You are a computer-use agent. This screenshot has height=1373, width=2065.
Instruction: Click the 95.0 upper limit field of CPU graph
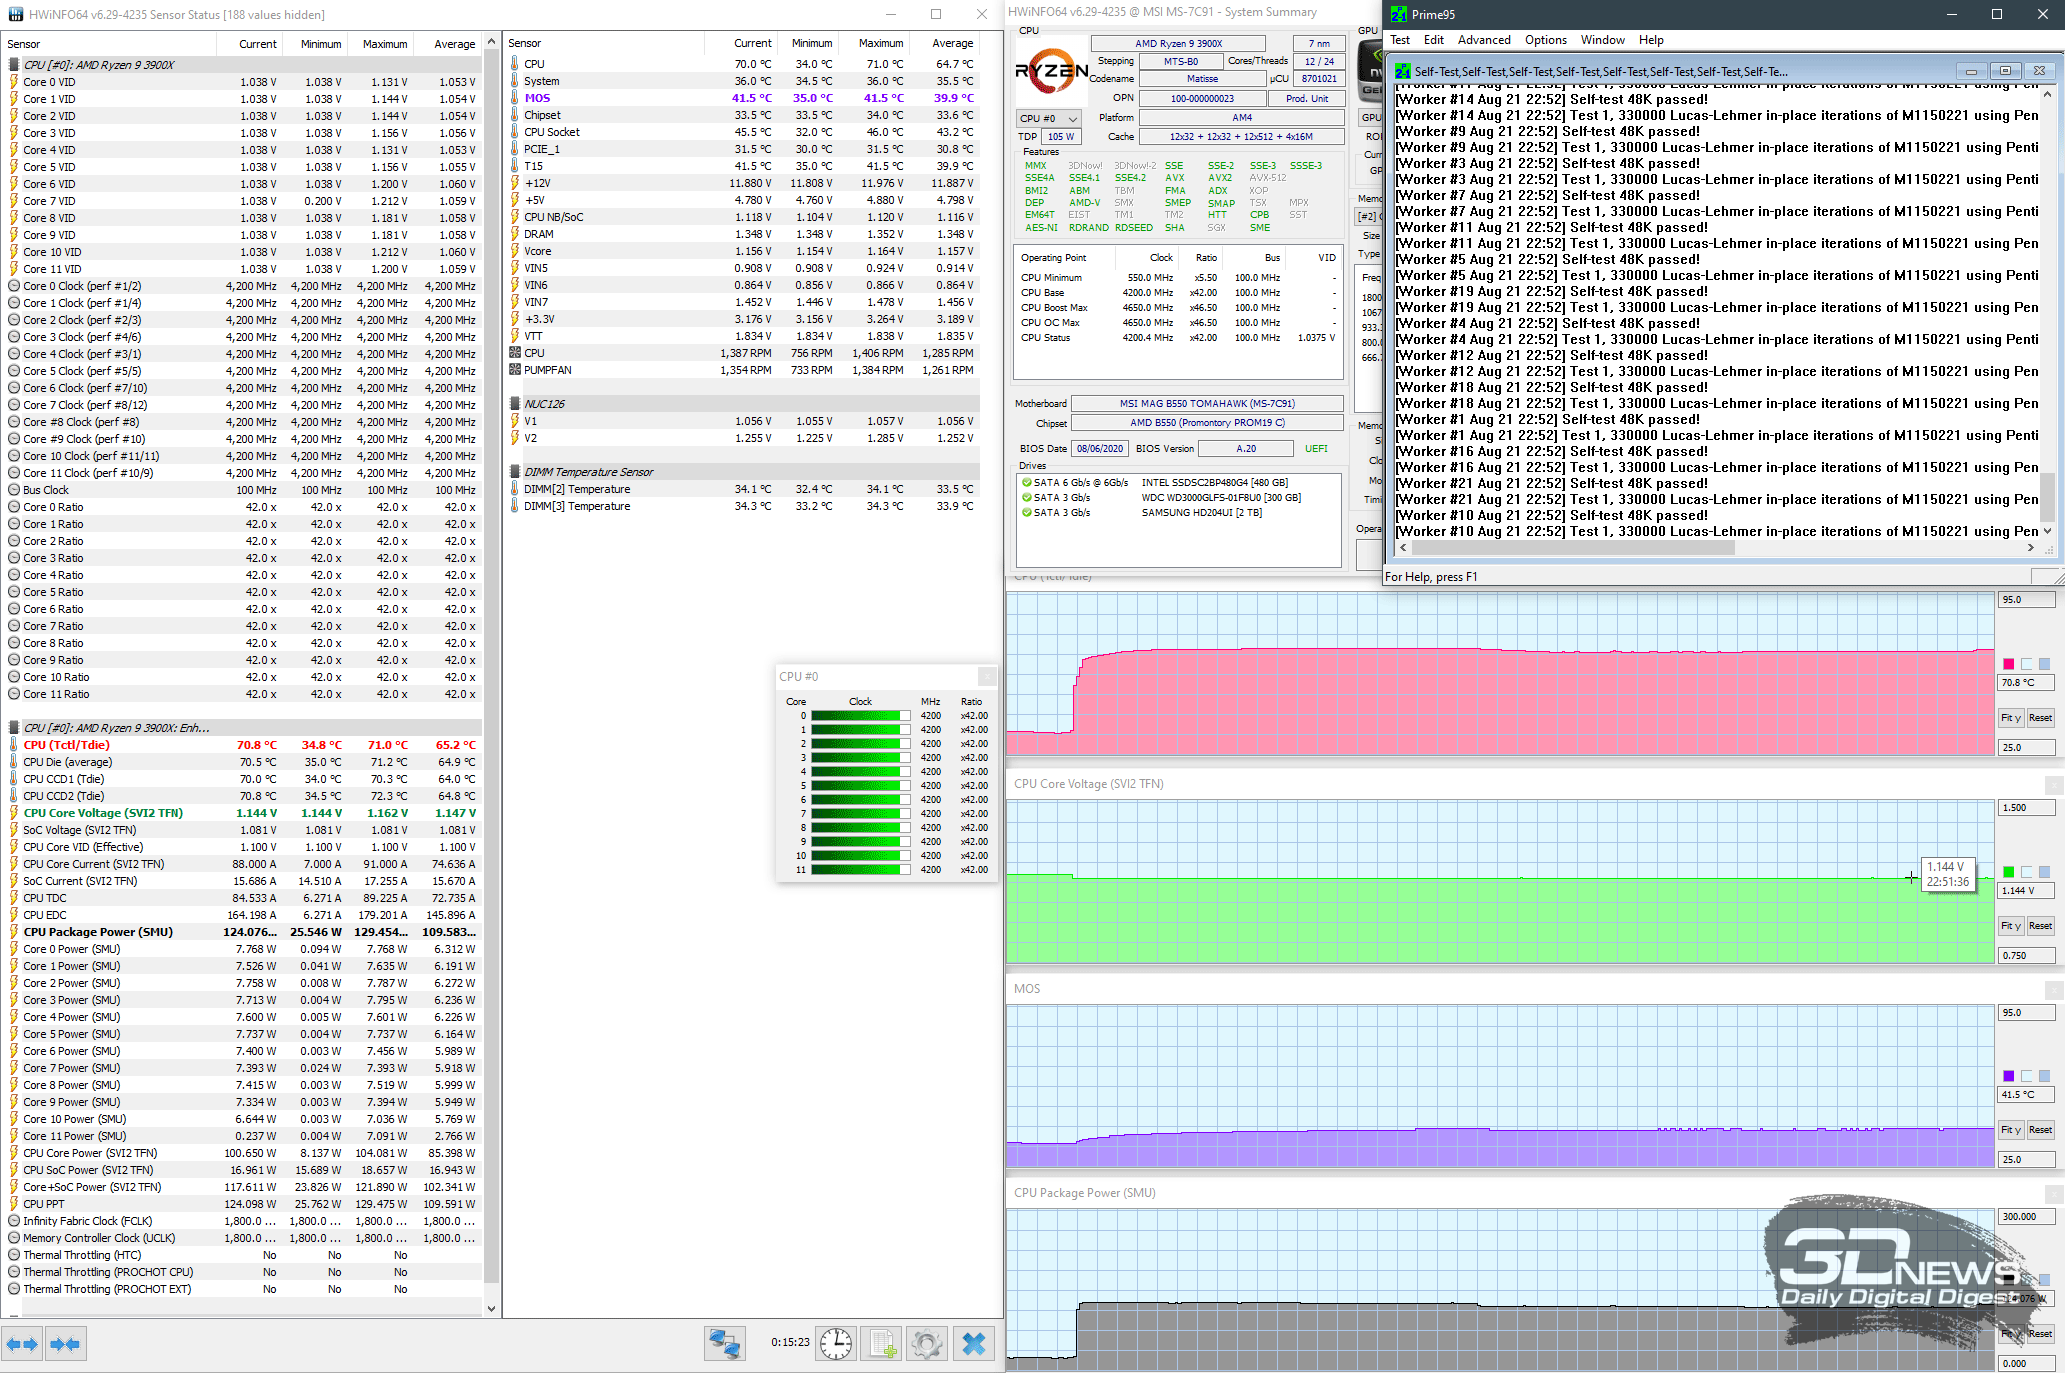coord(2025,600)
